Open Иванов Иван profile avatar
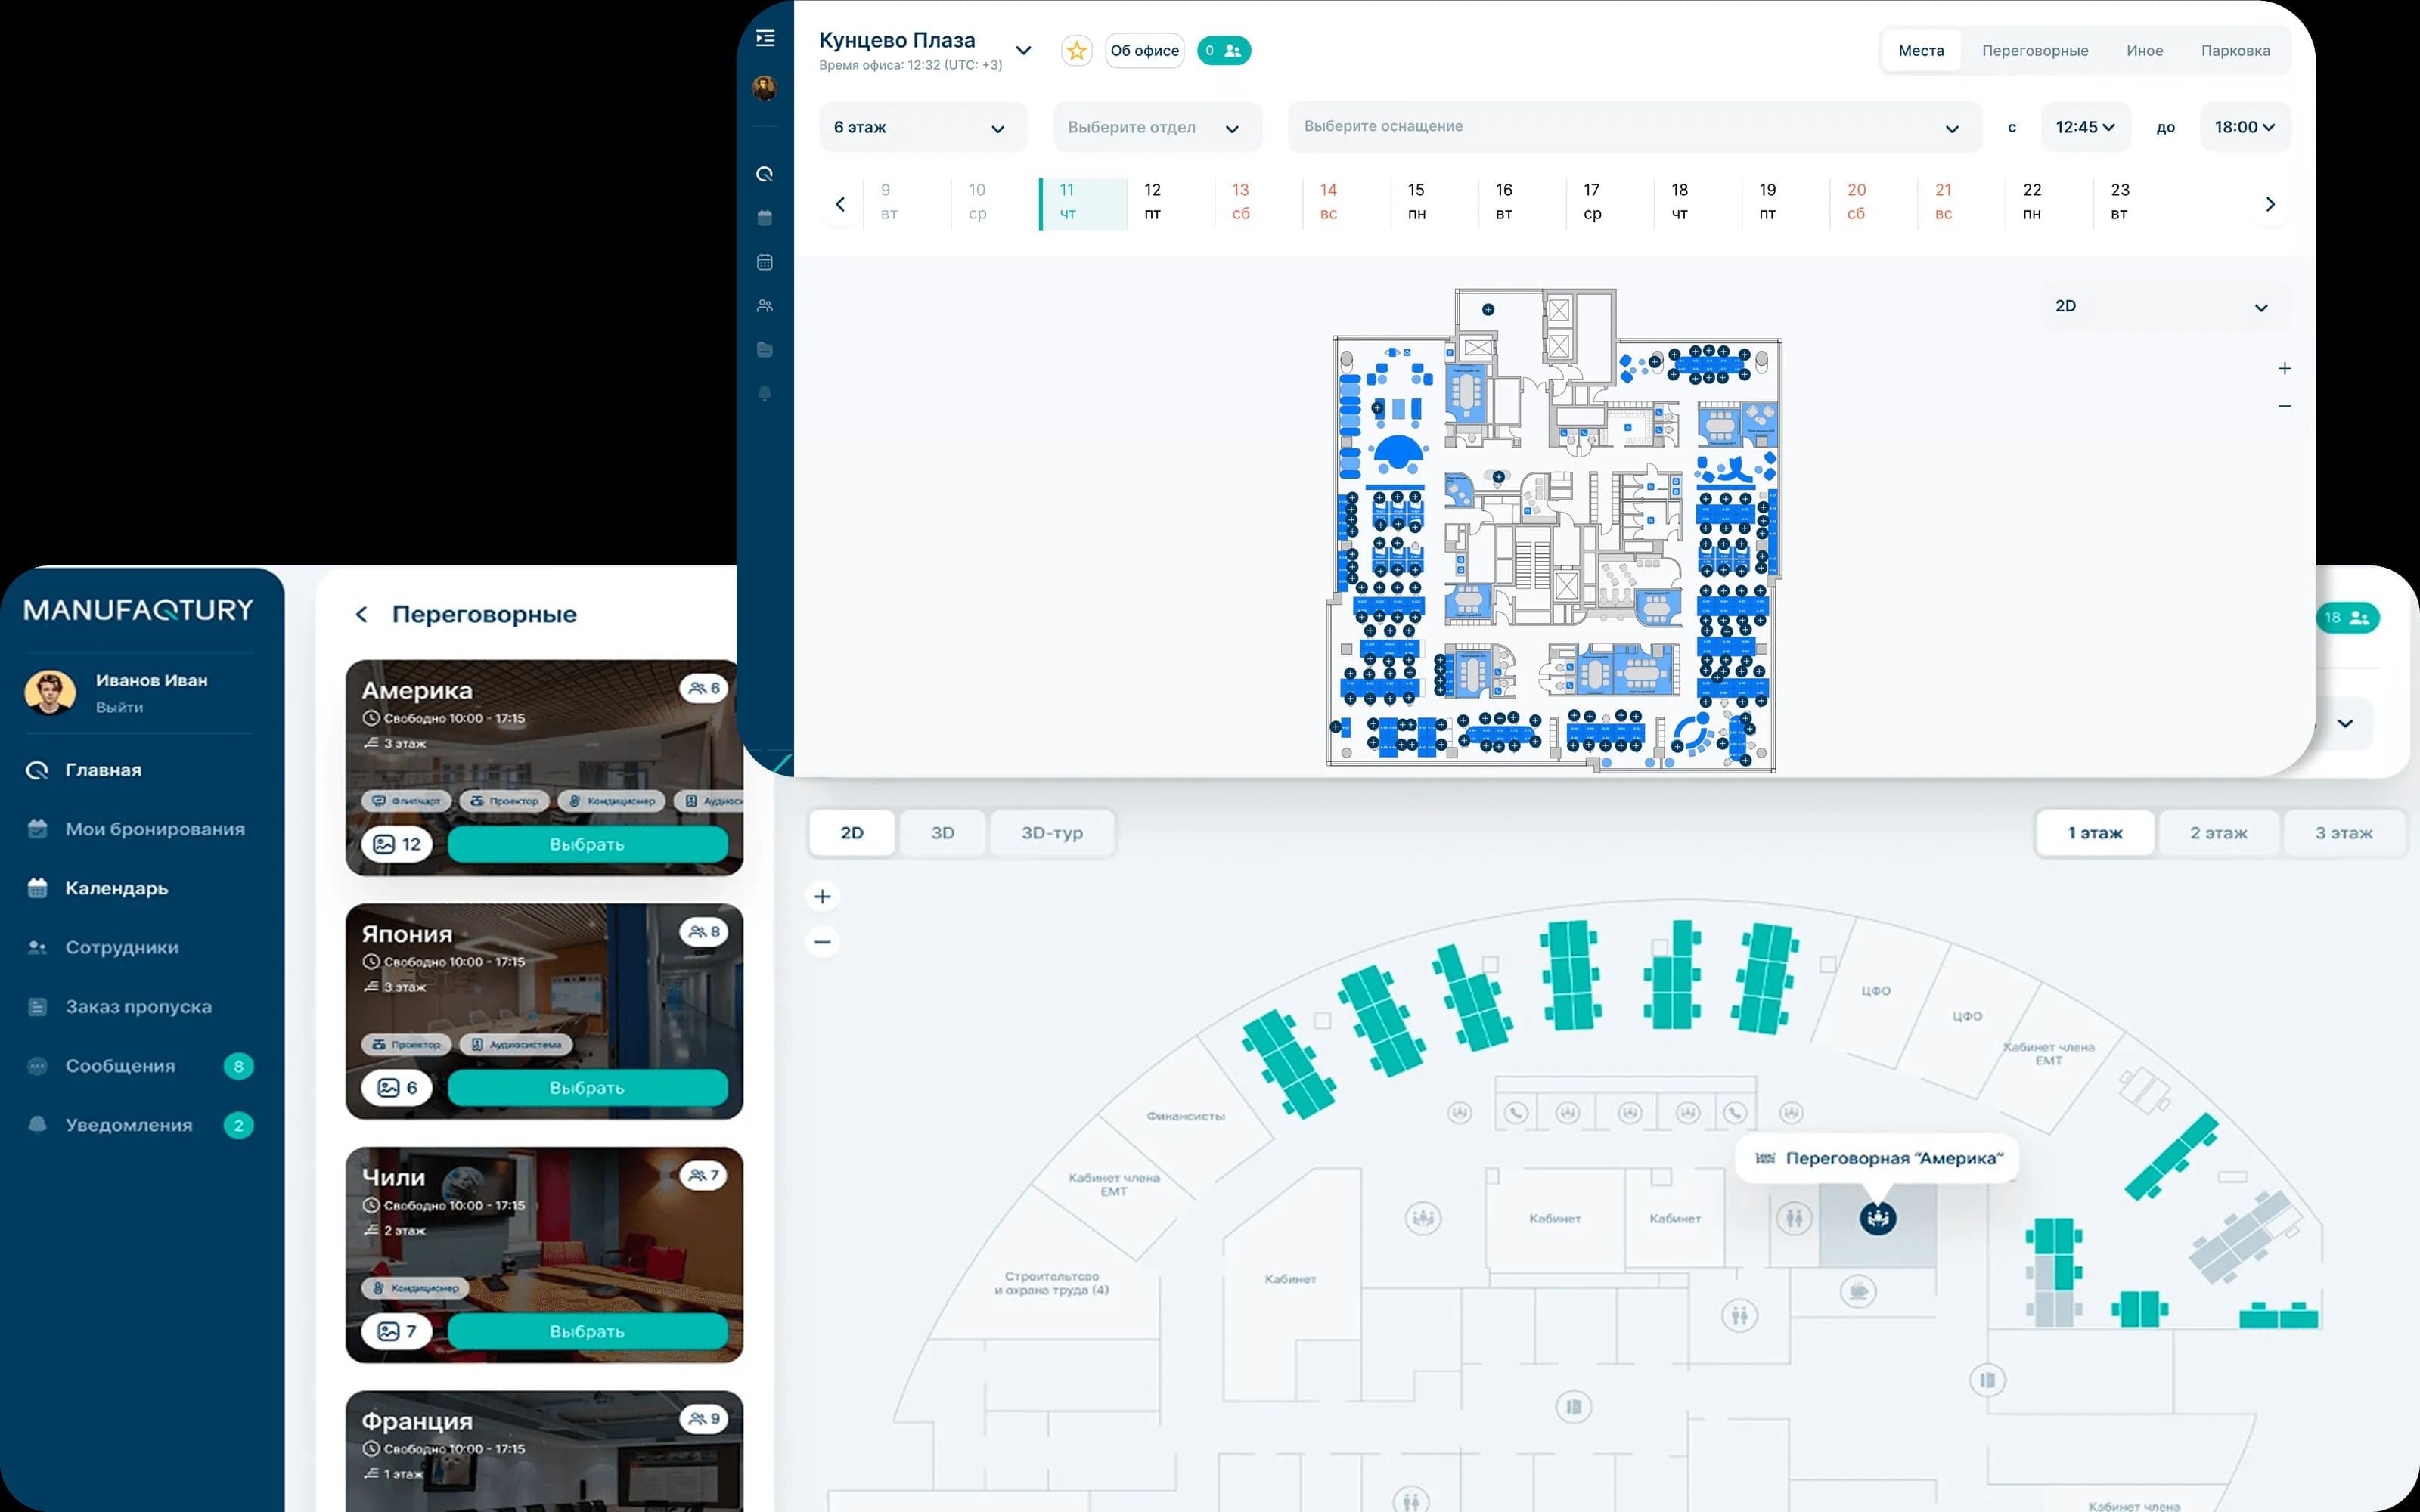Screen dimensions: 2420x1512 click(50, 692)
